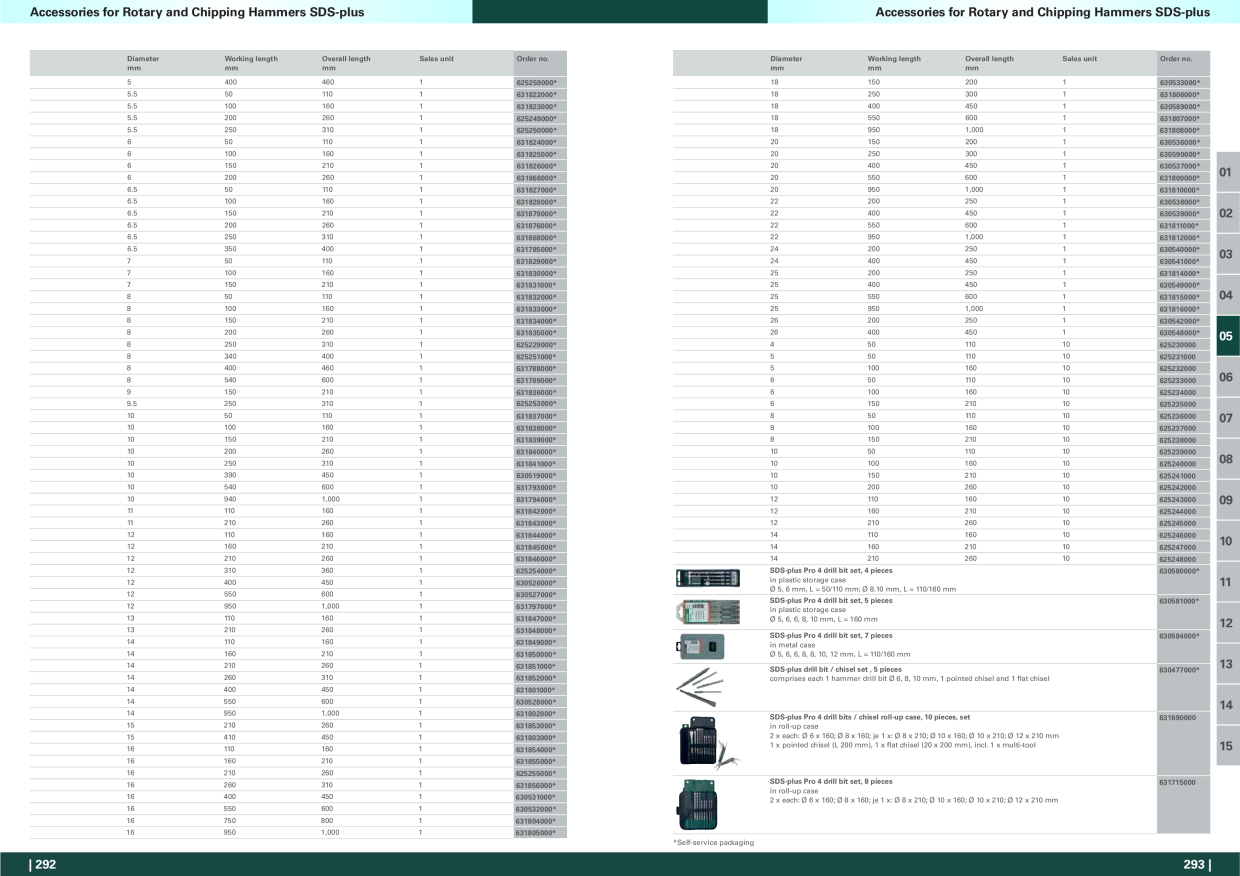Select order number 630580000*
This screenshot has height=876, width=1240.
coord(1179,571)
